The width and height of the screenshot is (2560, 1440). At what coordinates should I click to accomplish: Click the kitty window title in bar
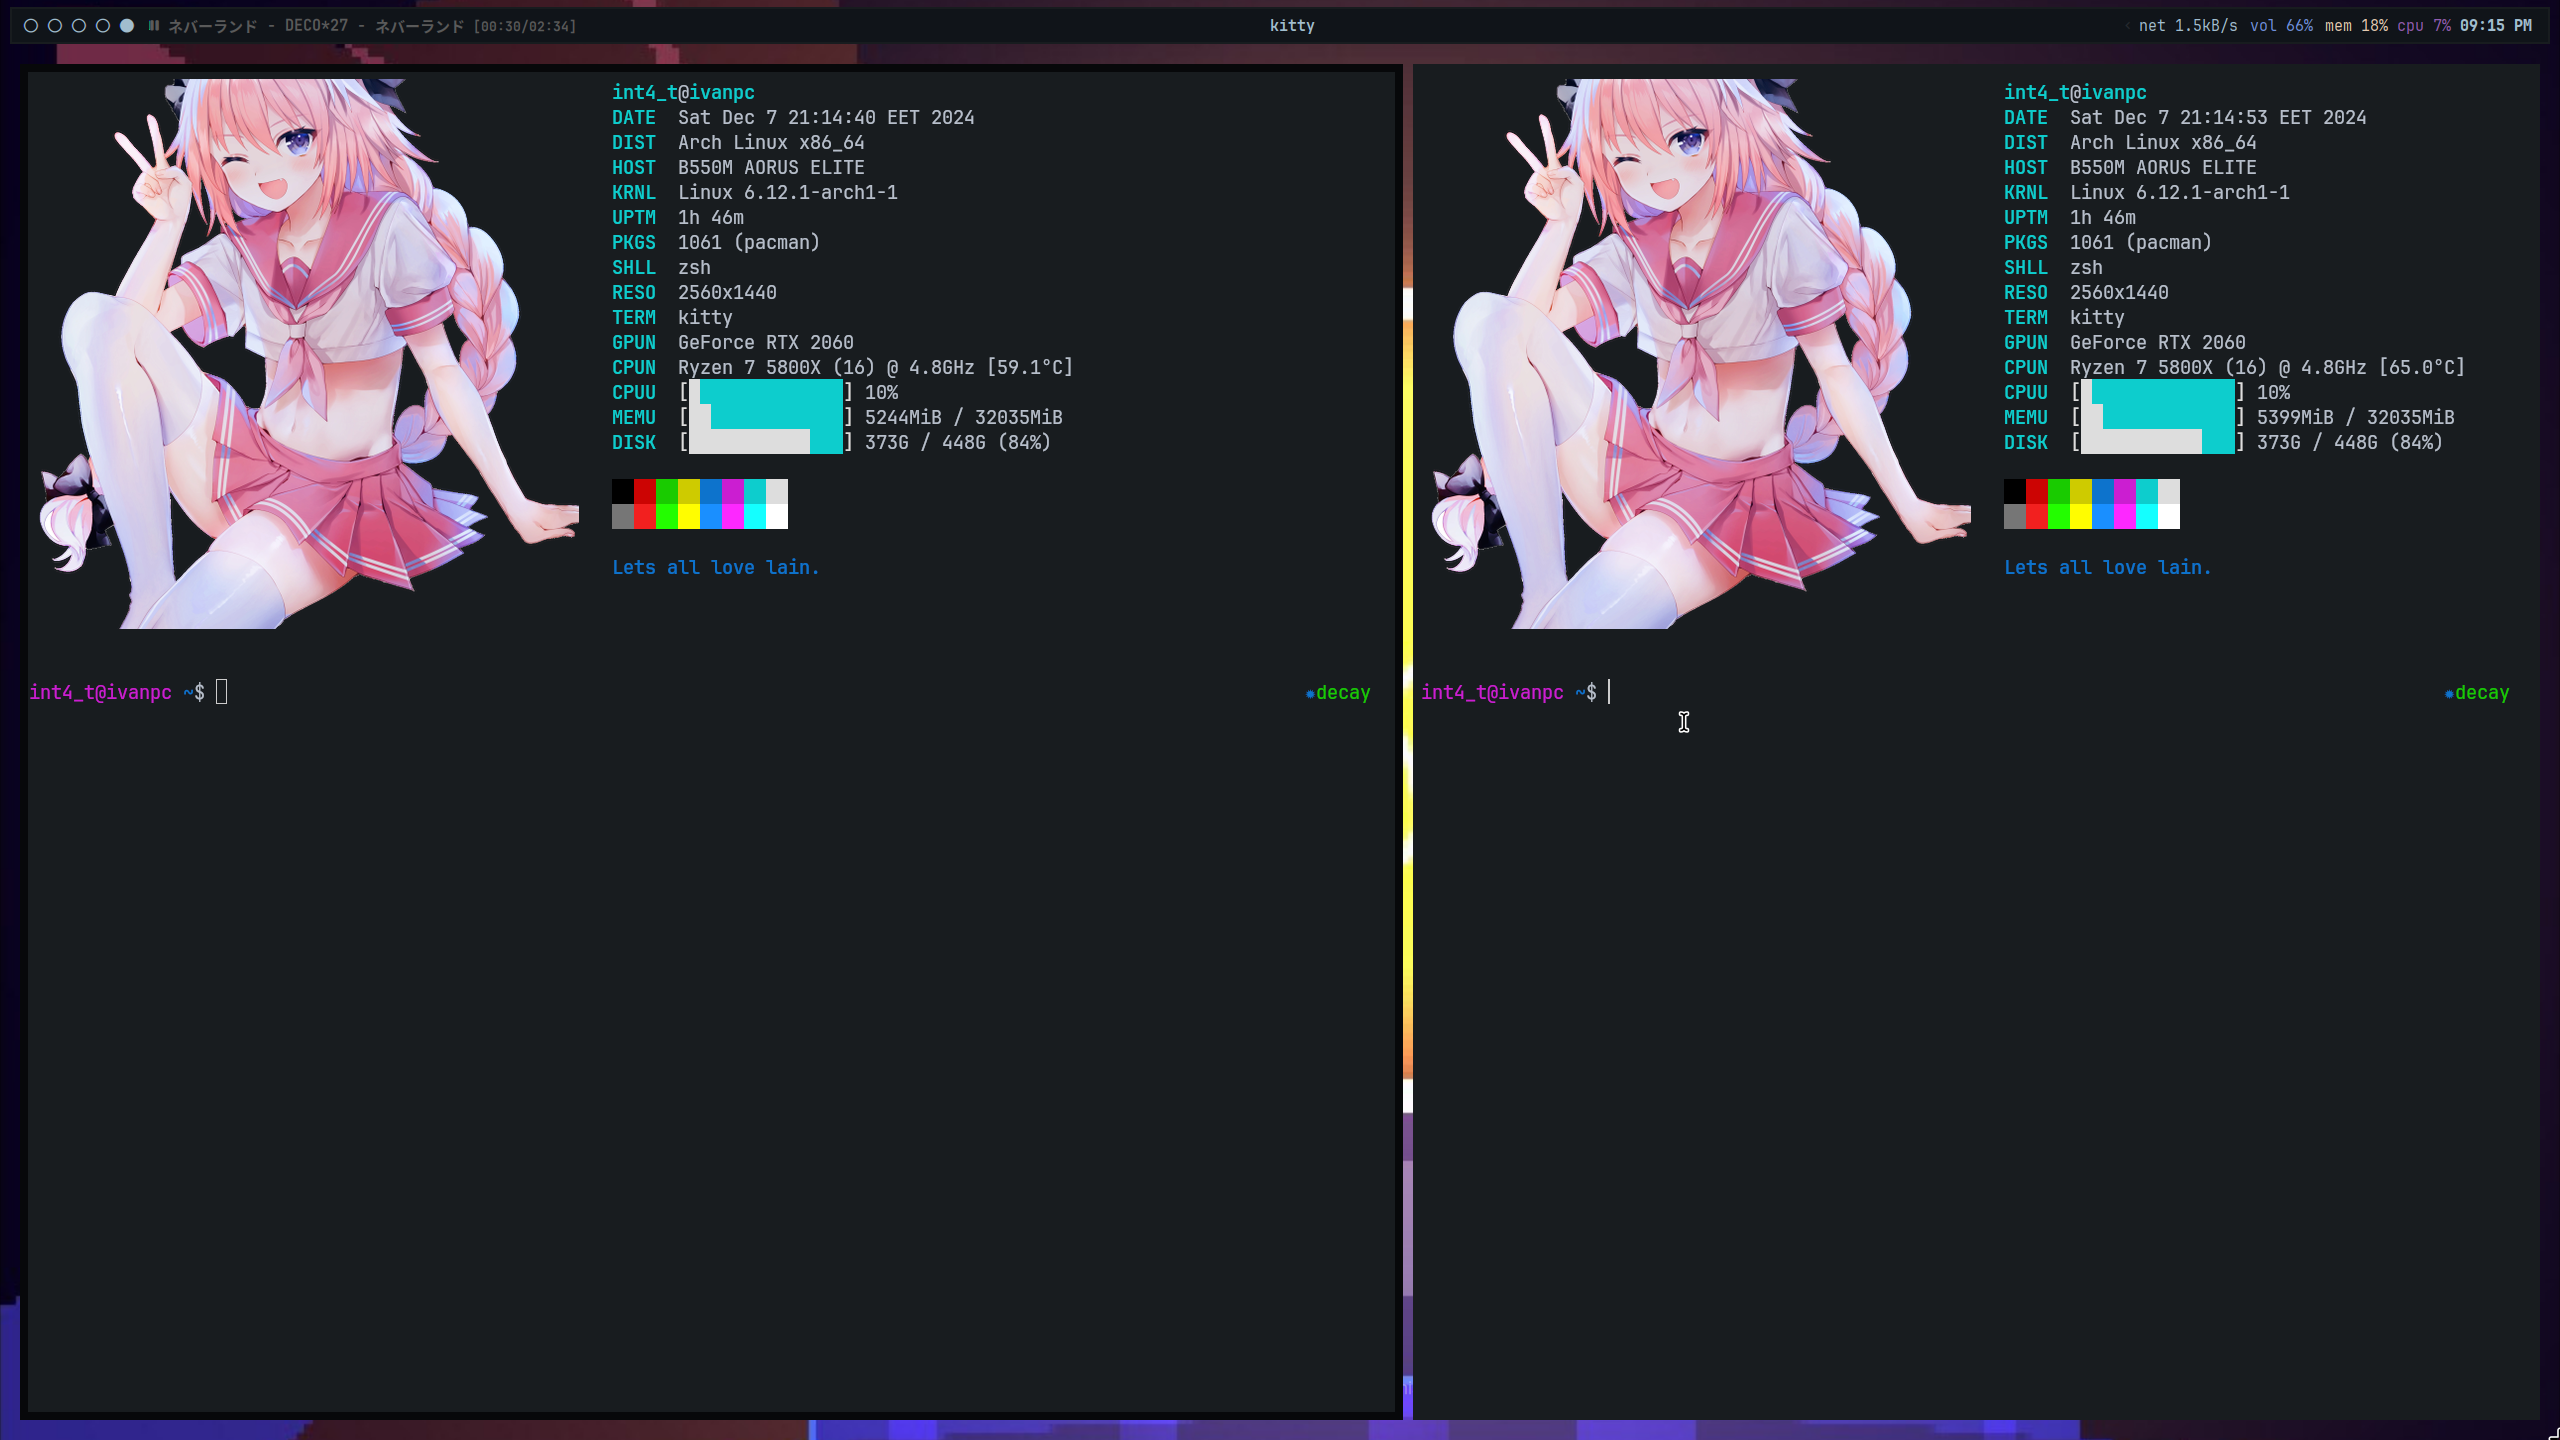[1292, 26]
